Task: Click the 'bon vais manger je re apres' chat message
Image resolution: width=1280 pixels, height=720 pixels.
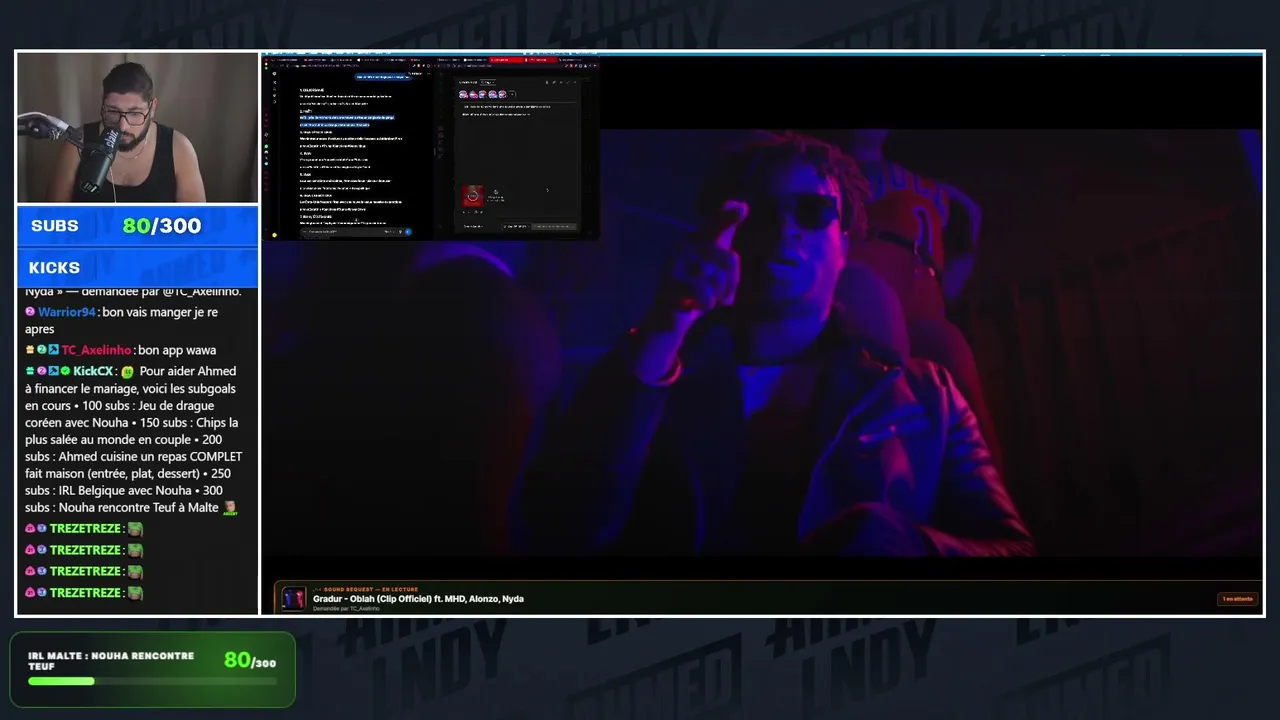Action: click(x=121, y=320)
